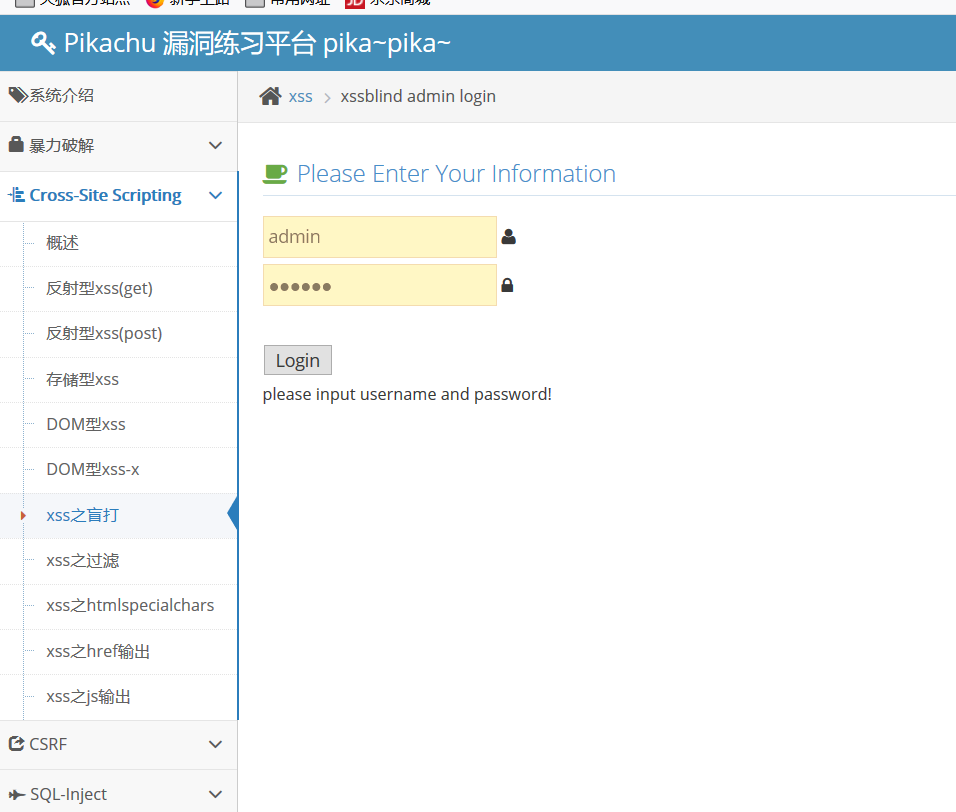The width and height of the screenshot is (956, 812).
Task: Expand the 暴力破解 menu chevron
Action: [215, 145]
